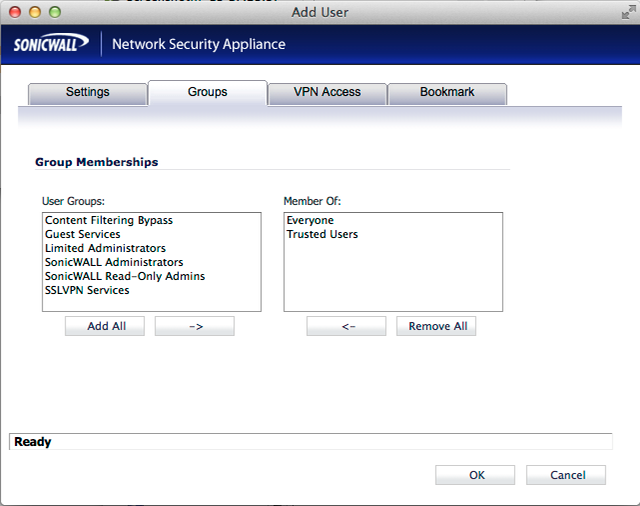
Task: Click the Remove All button
Action: coord(436,326)
